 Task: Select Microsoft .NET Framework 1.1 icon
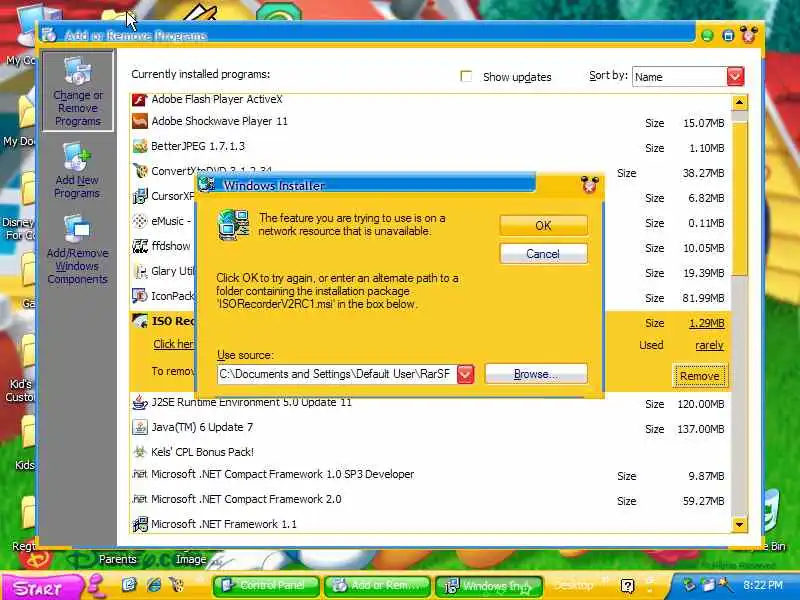pyautogui.click(x=140, y=524)
